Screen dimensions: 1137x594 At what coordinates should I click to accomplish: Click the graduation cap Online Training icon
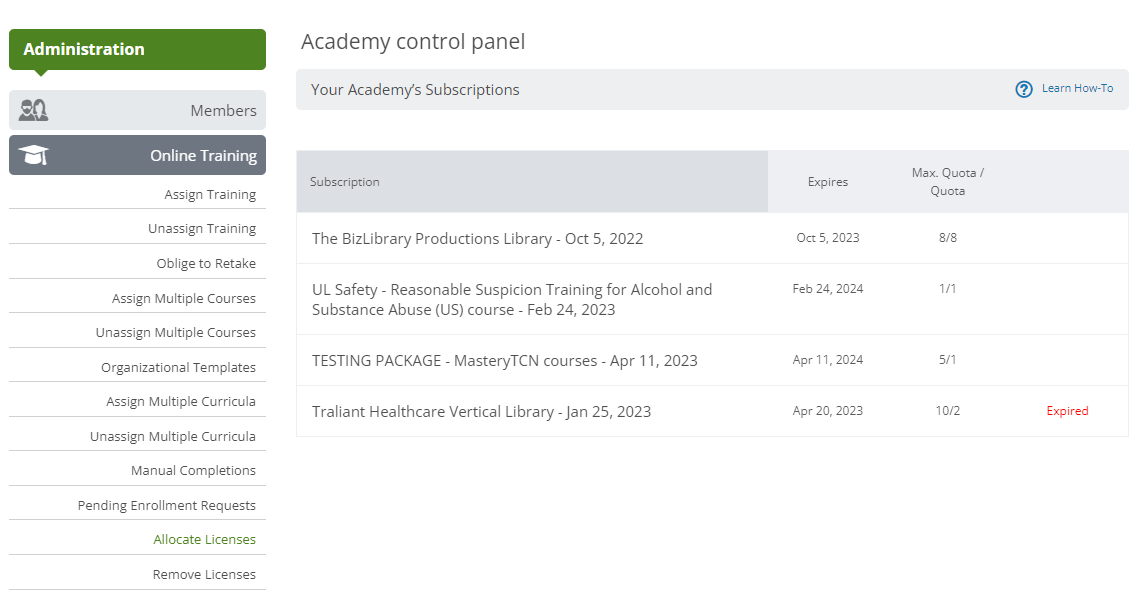33,155
